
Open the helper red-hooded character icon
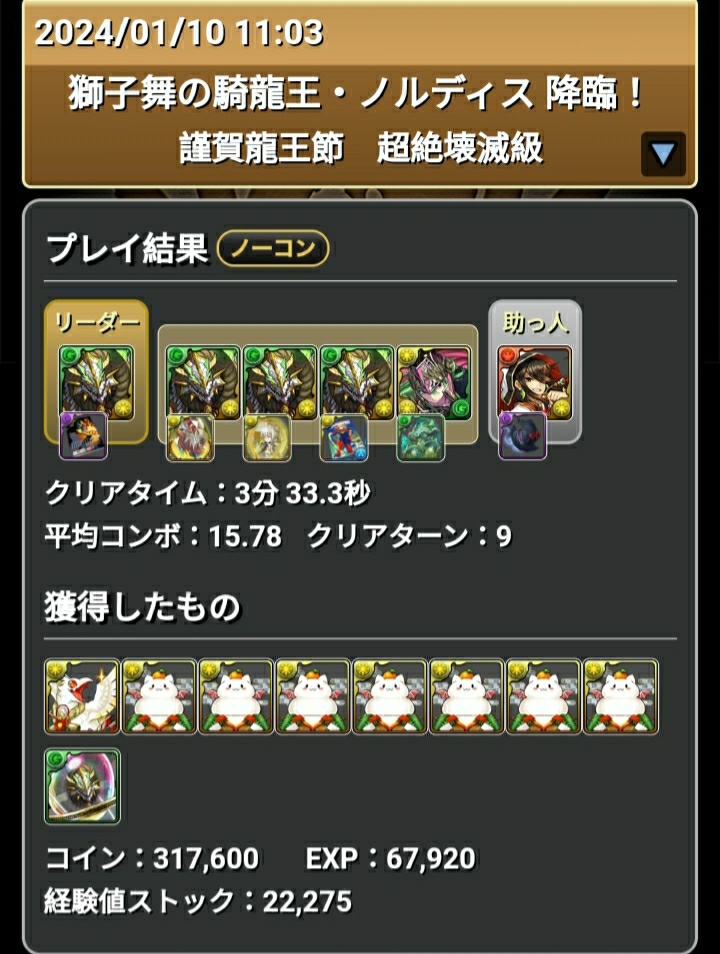(x=535, y=382)
